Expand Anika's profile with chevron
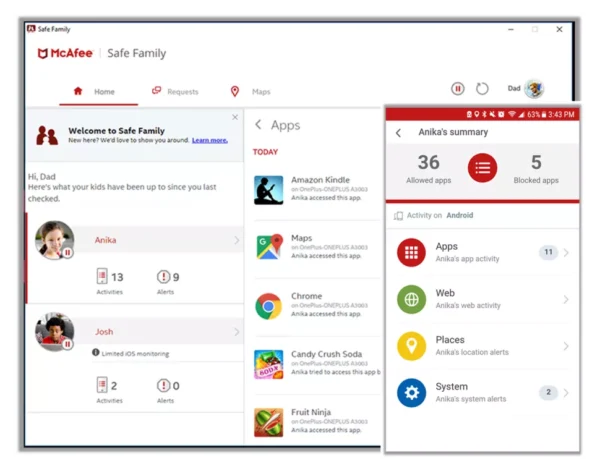Image resolution: width=600 pixels, height=471 pixels. [x=236, y=240]
